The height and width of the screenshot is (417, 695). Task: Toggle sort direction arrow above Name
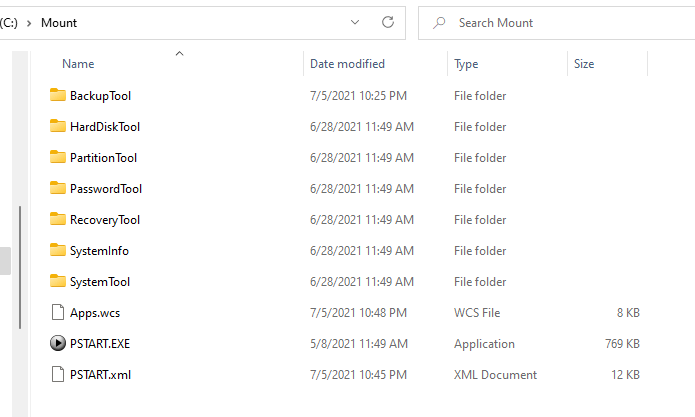tap(179, 54)
